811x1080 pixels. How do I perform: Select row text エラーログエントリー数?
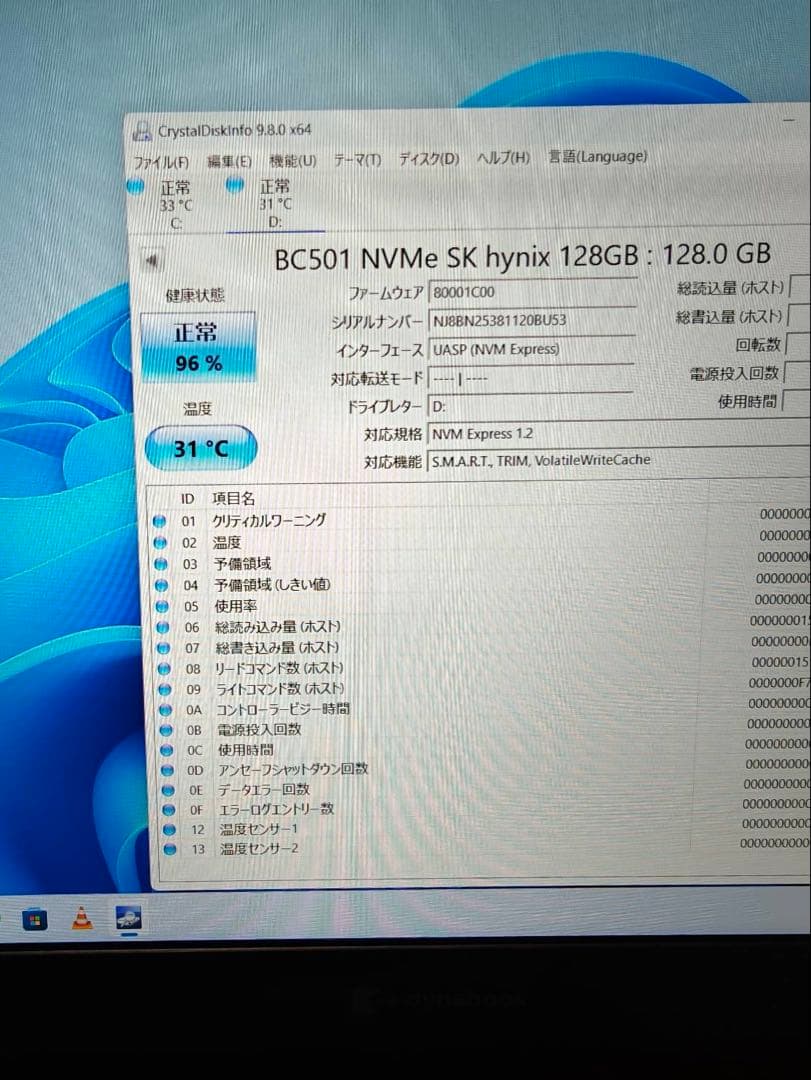pyautogui.click(x=276, y=809)
